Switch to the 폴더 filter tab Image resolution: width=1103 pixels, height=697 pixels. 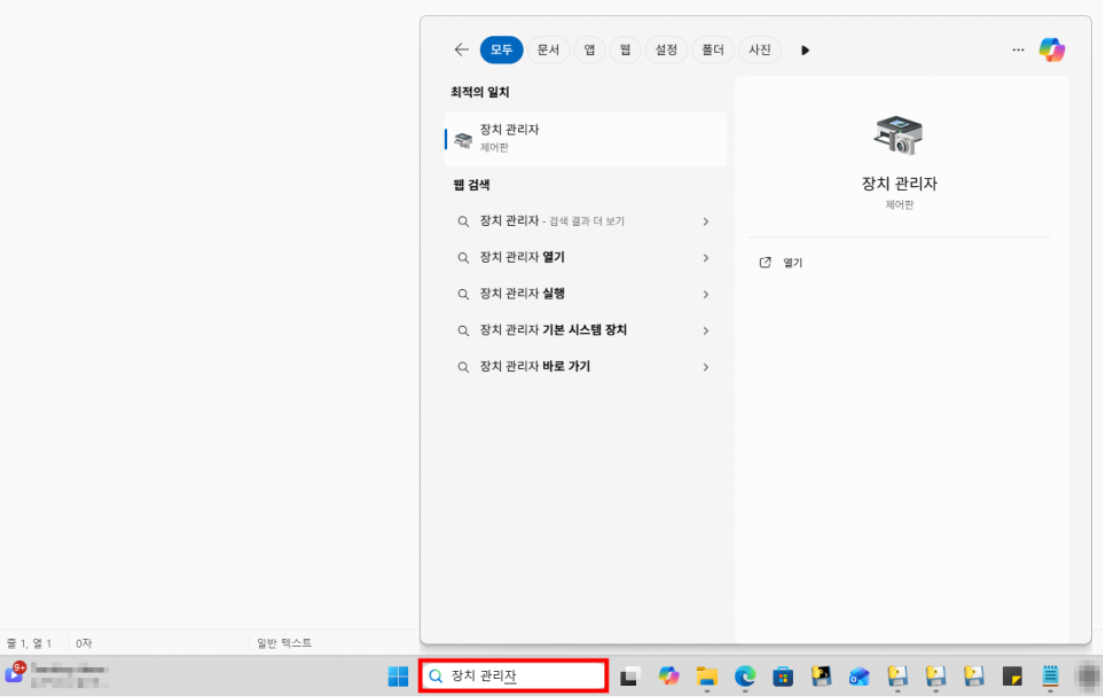712,50
